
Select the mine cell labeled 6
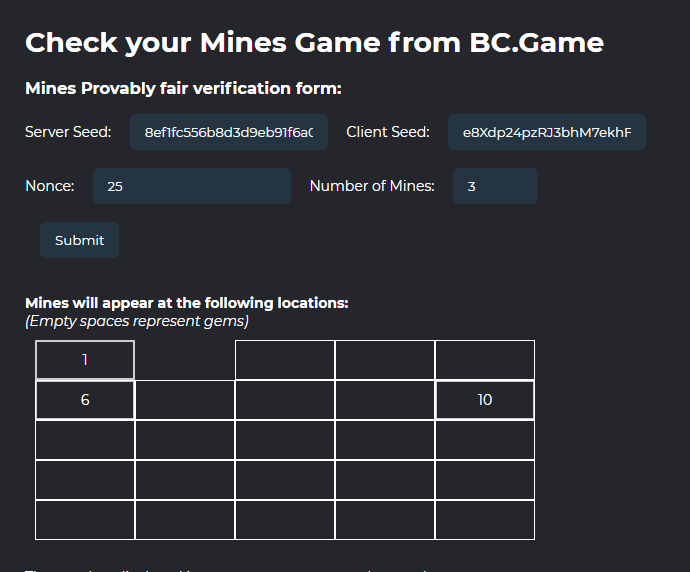[x=85, y=400]
